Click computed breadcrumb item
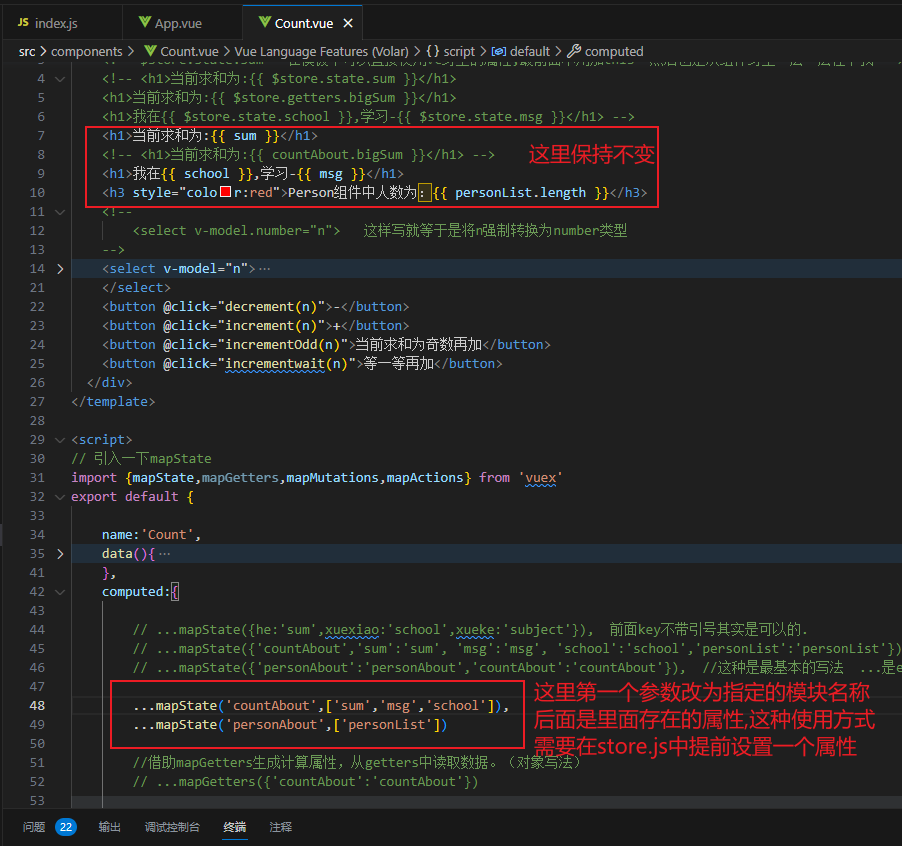 coord(614,52)
